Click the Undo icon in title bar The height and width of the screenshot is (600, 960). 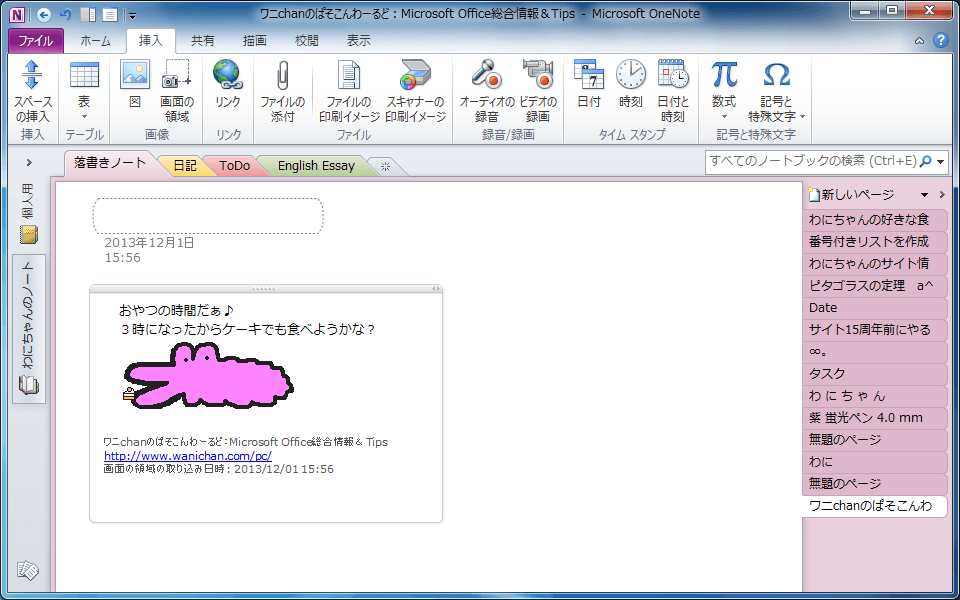66,15
